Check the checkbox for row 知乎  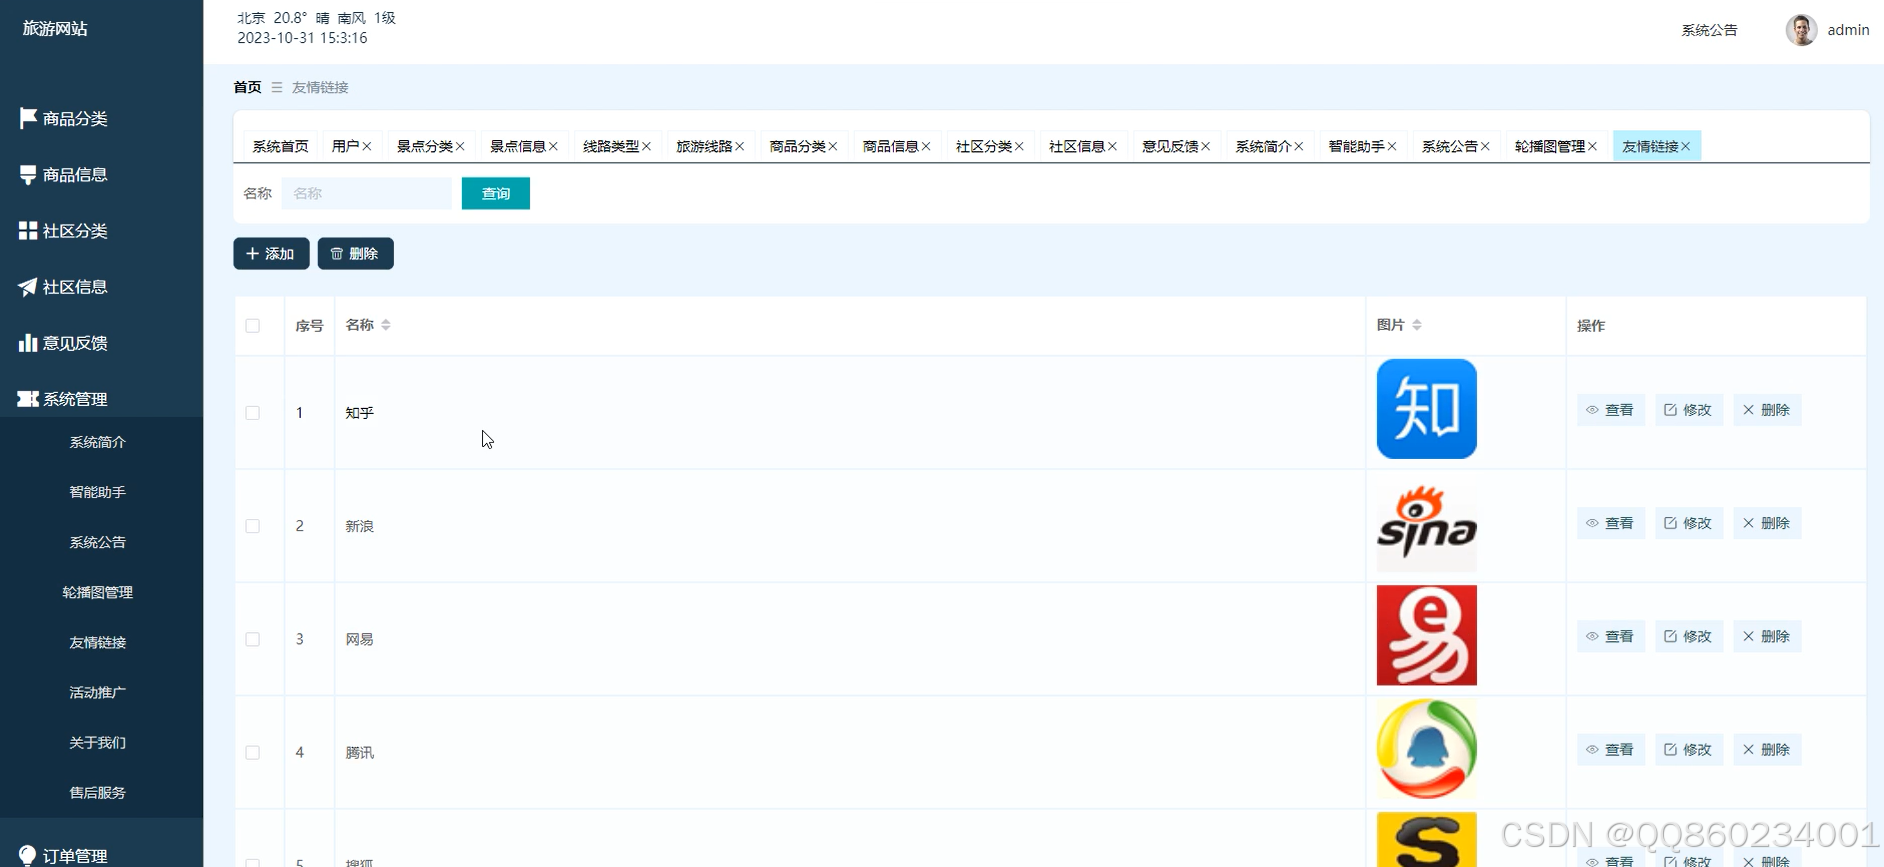(253, 413)
